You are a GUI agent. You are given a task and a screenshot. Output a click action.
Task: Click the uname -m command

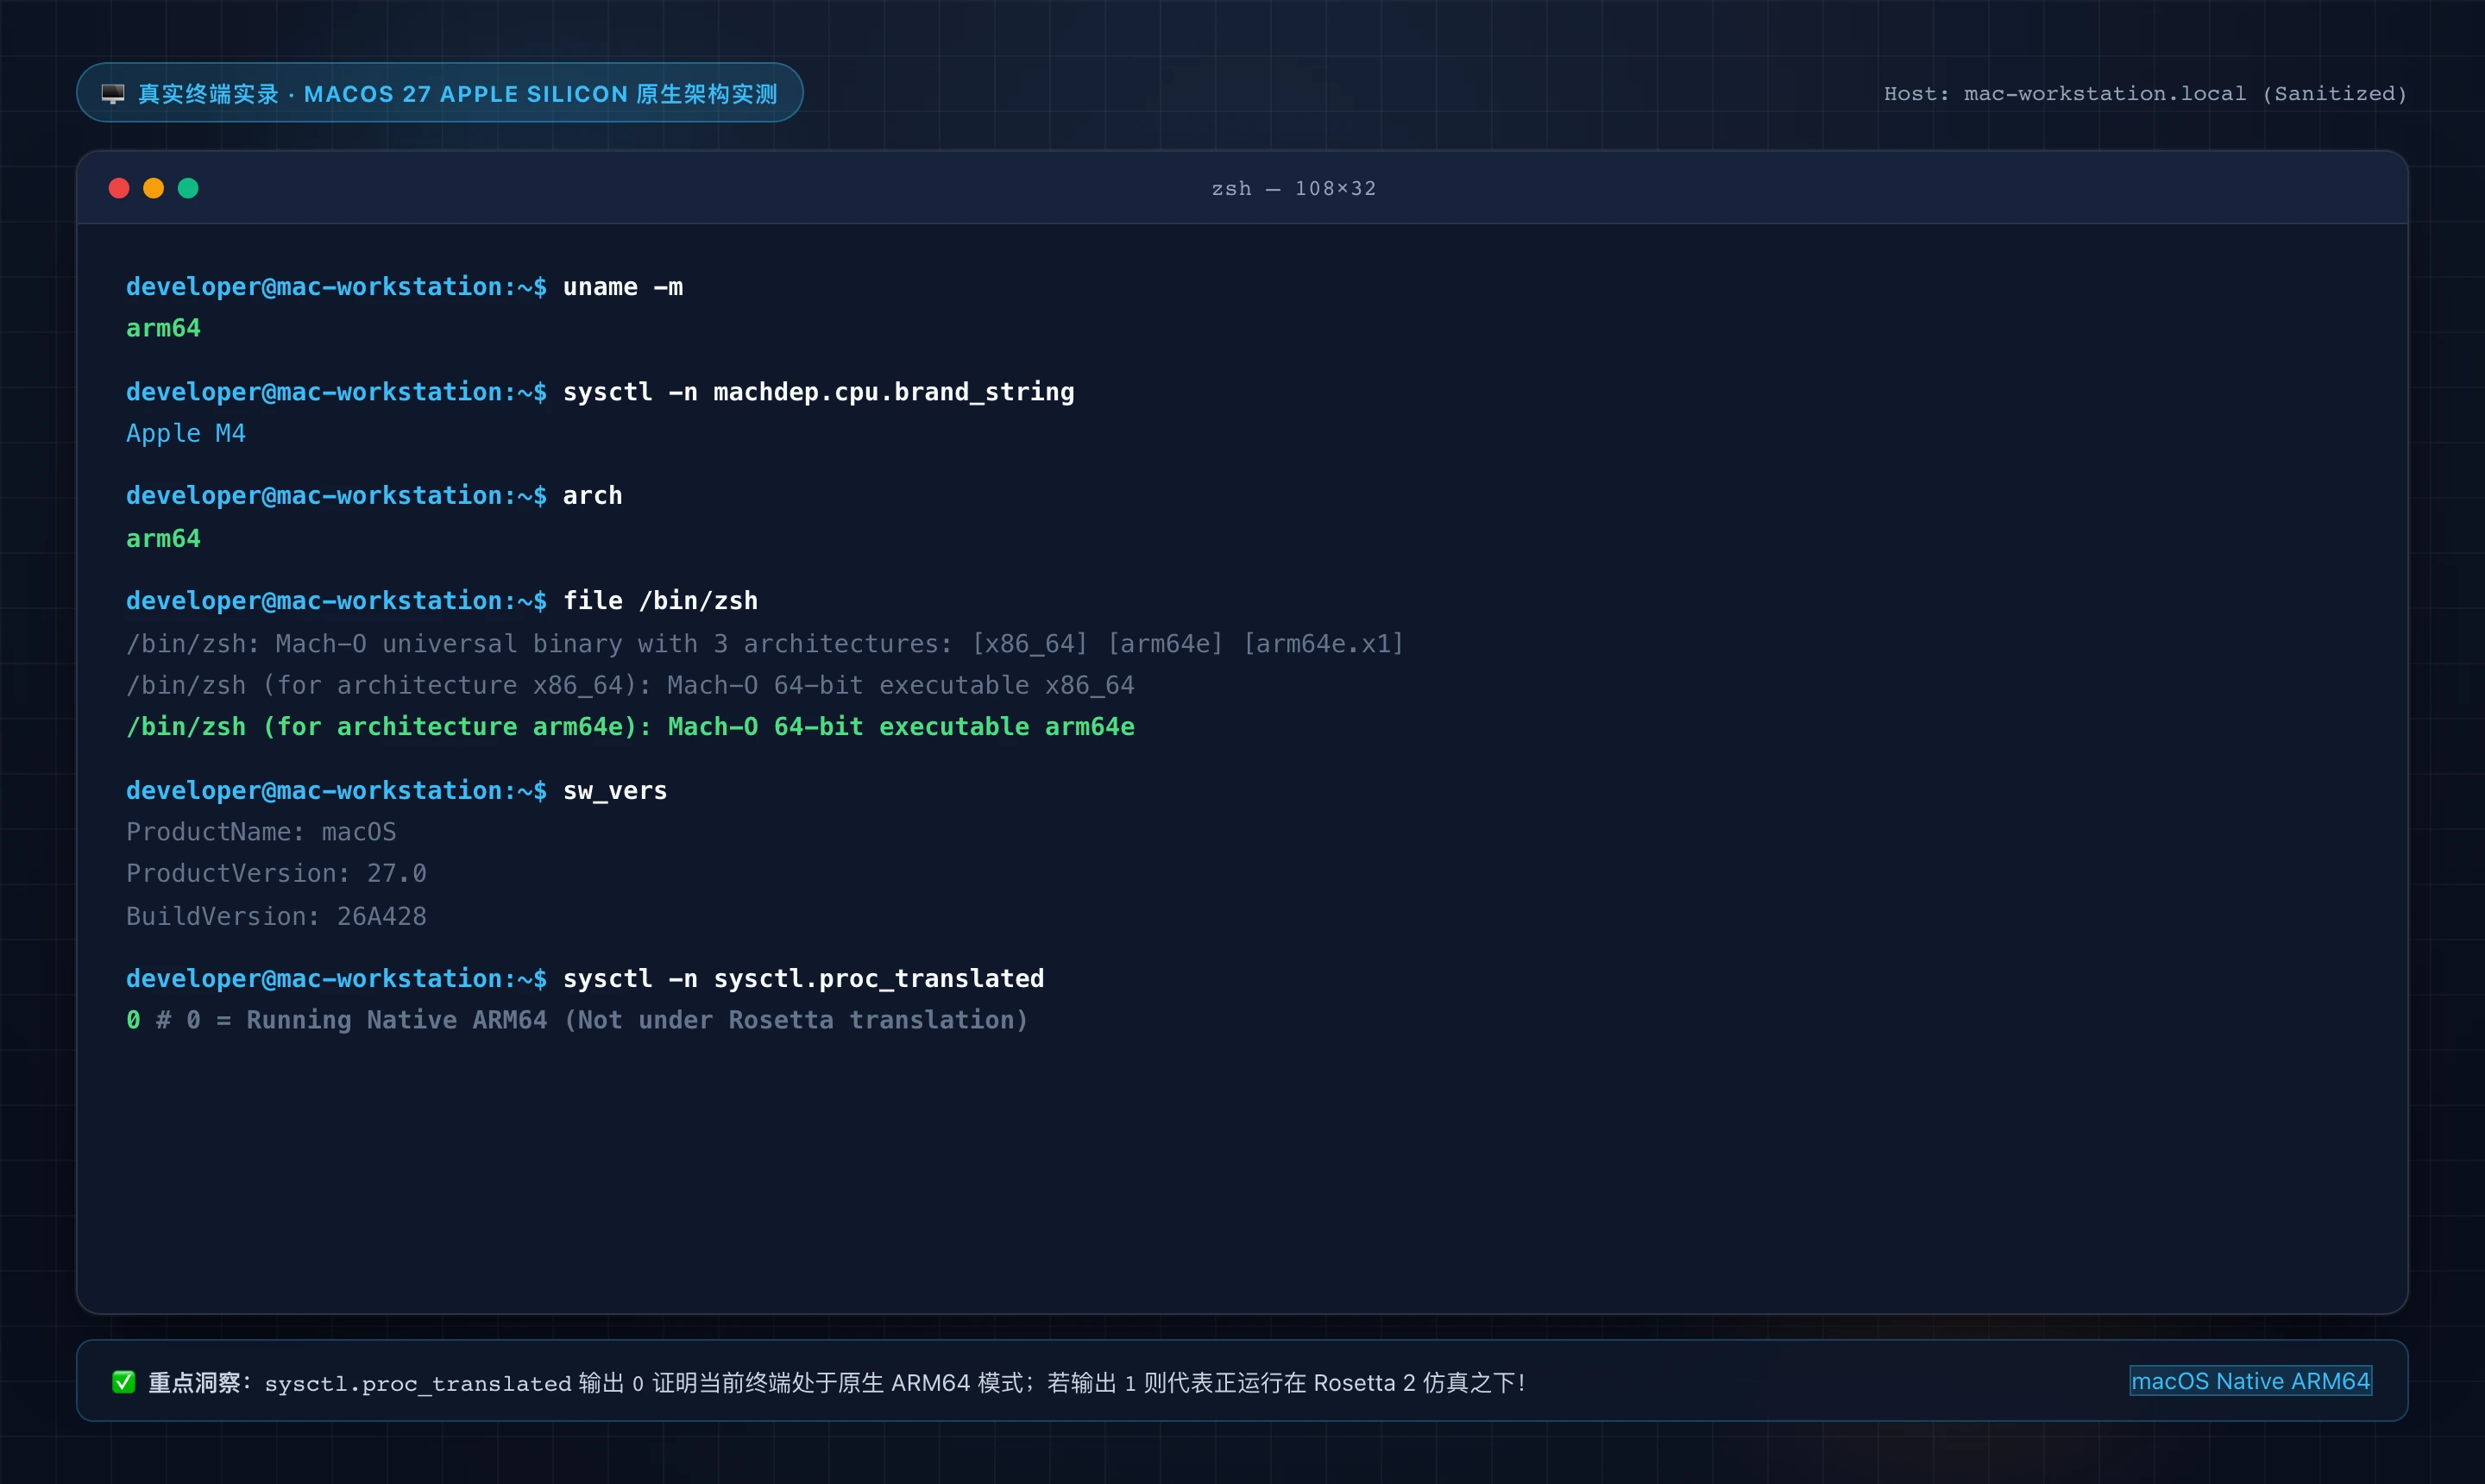pos(623,287)
